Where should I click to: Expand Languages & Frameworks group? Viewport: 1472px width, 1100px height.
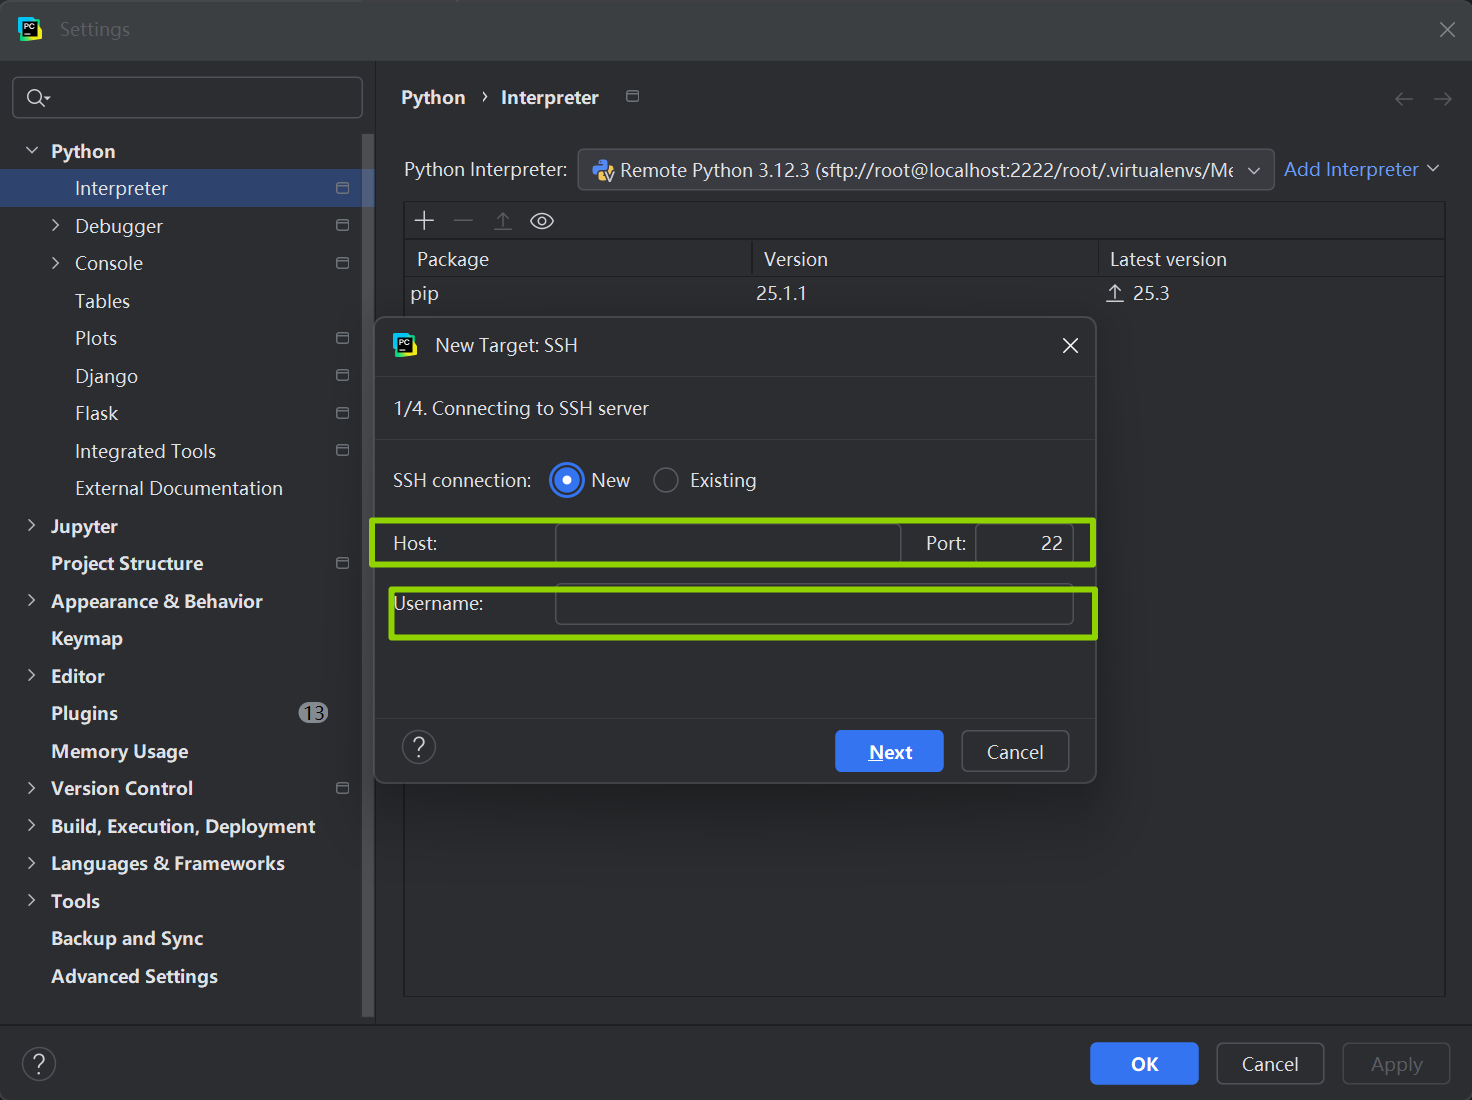click(x=32, y=863)
